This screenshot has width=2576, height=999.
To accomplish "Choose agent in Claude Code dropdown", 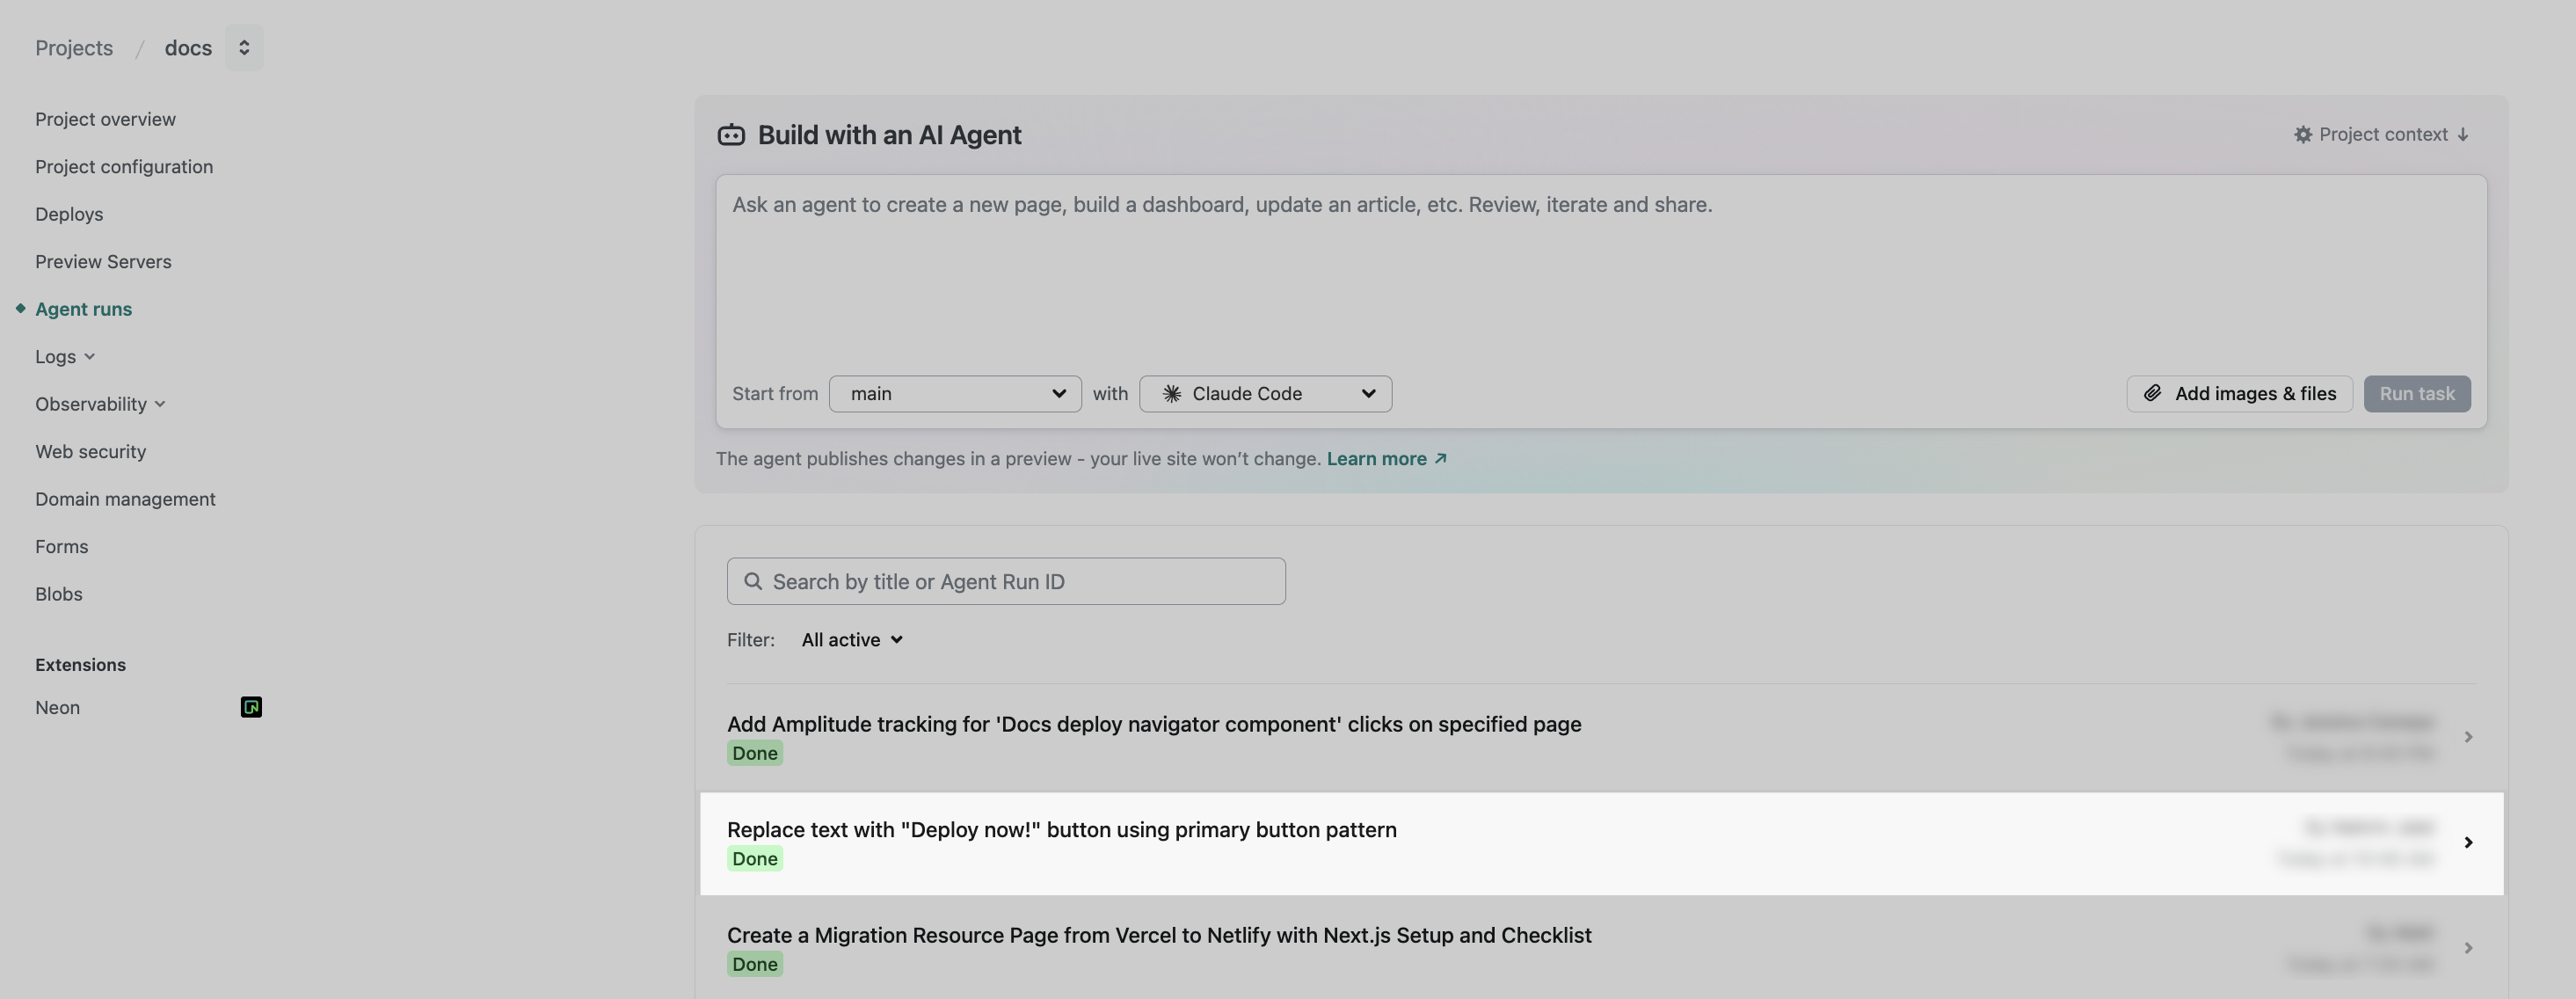I will pos(1265,394).
